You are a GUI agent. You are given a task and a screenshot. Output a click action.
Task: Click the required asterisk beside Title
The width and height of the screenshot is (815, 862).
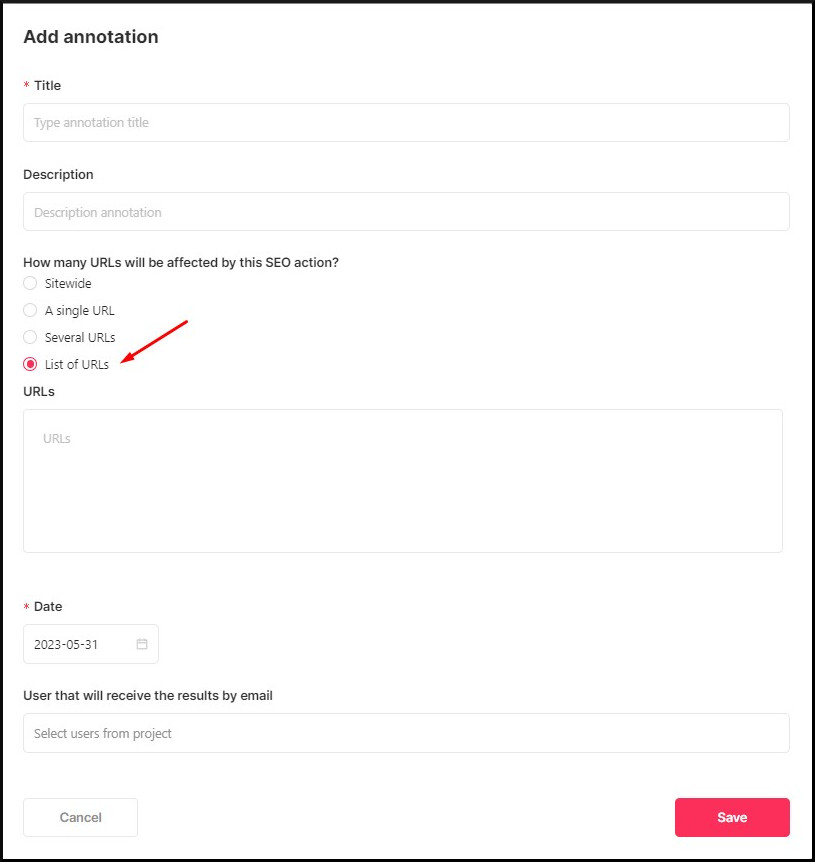pos(25,86)
